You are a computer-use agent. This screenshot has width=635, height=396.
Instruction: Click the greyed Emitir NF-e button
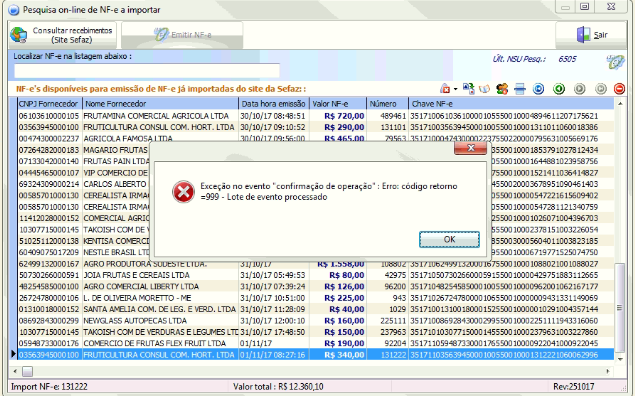click(182, 35)
